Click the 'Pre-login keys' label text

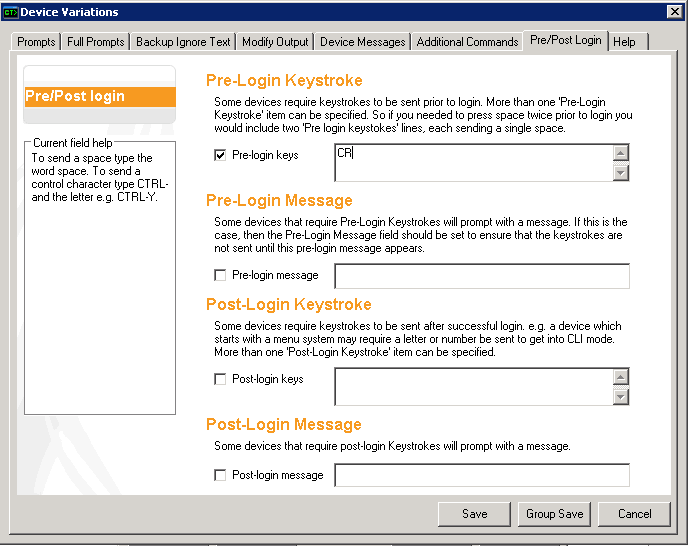(265, 155)
